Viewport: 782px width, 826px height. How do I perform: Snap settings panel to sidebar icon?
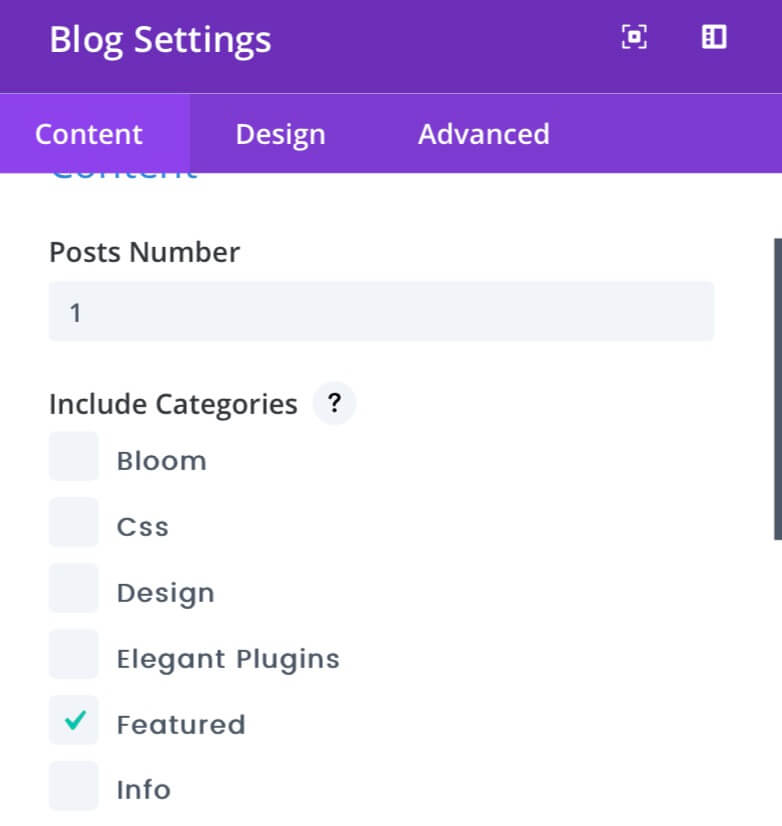pyautogui.click(x=714, y=37)
